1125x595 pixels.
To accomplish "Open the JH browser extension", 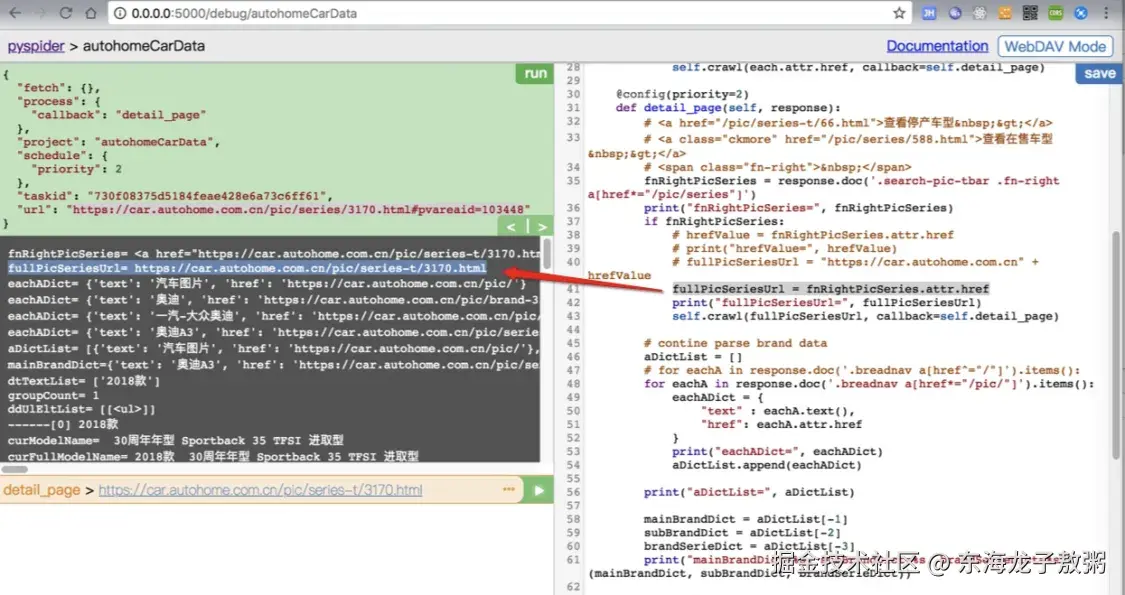I will [x=929, y=13].
